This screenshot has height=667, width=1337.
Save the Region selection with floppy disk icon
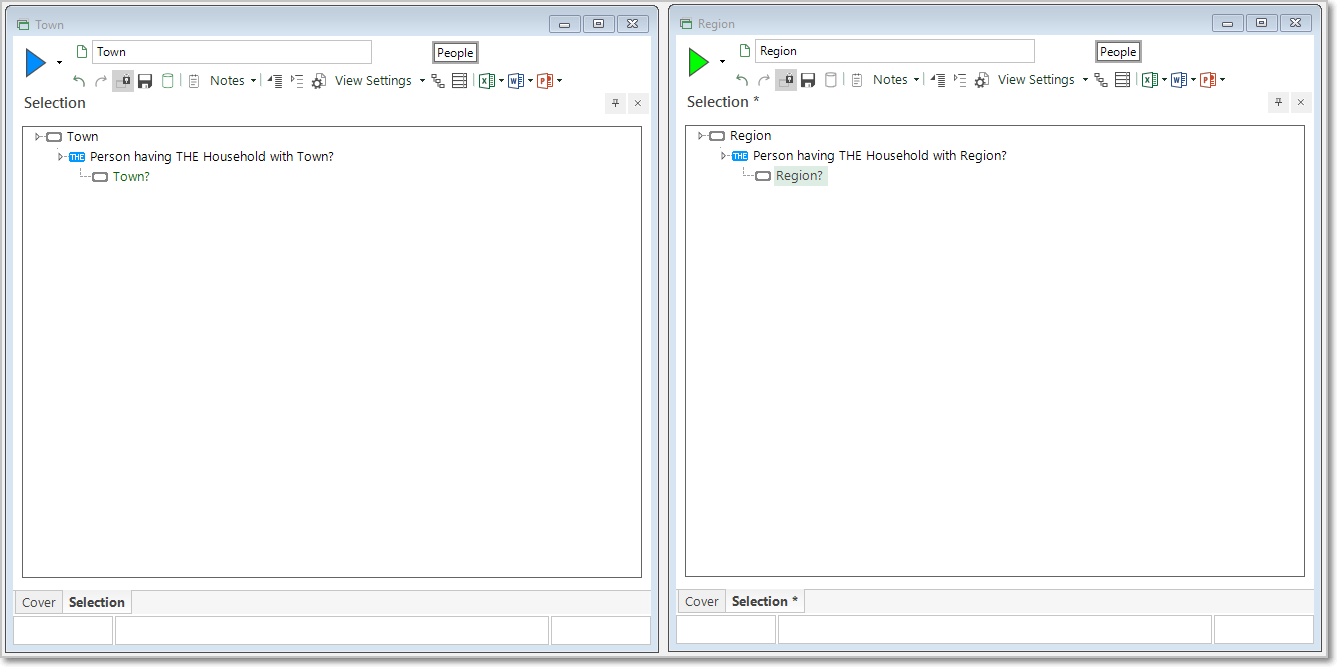[808, 80]
